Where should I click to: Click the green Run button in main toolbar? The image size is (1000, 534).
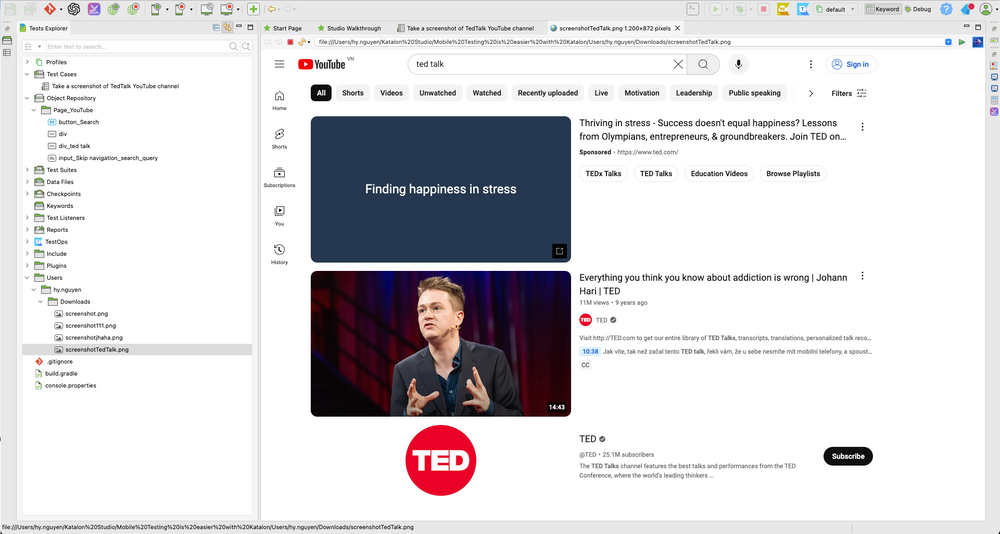(716, 9)
